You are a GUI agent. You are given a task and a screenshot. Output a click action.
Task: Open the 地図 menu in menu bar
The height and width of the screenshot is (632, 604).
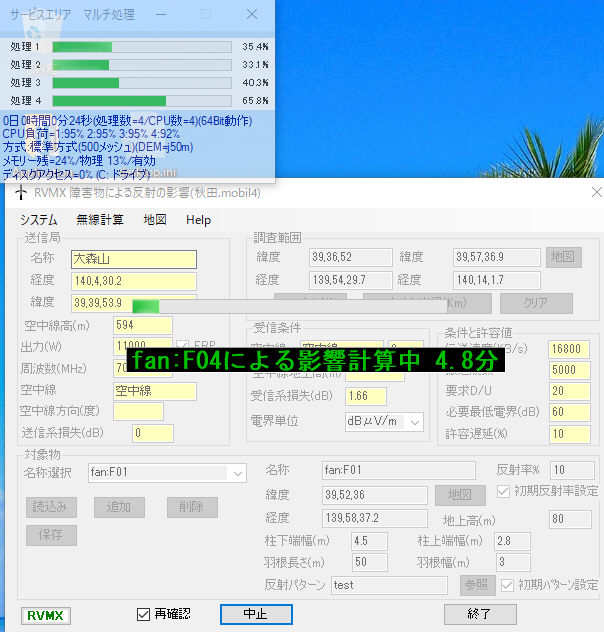(x=155, y=220)
